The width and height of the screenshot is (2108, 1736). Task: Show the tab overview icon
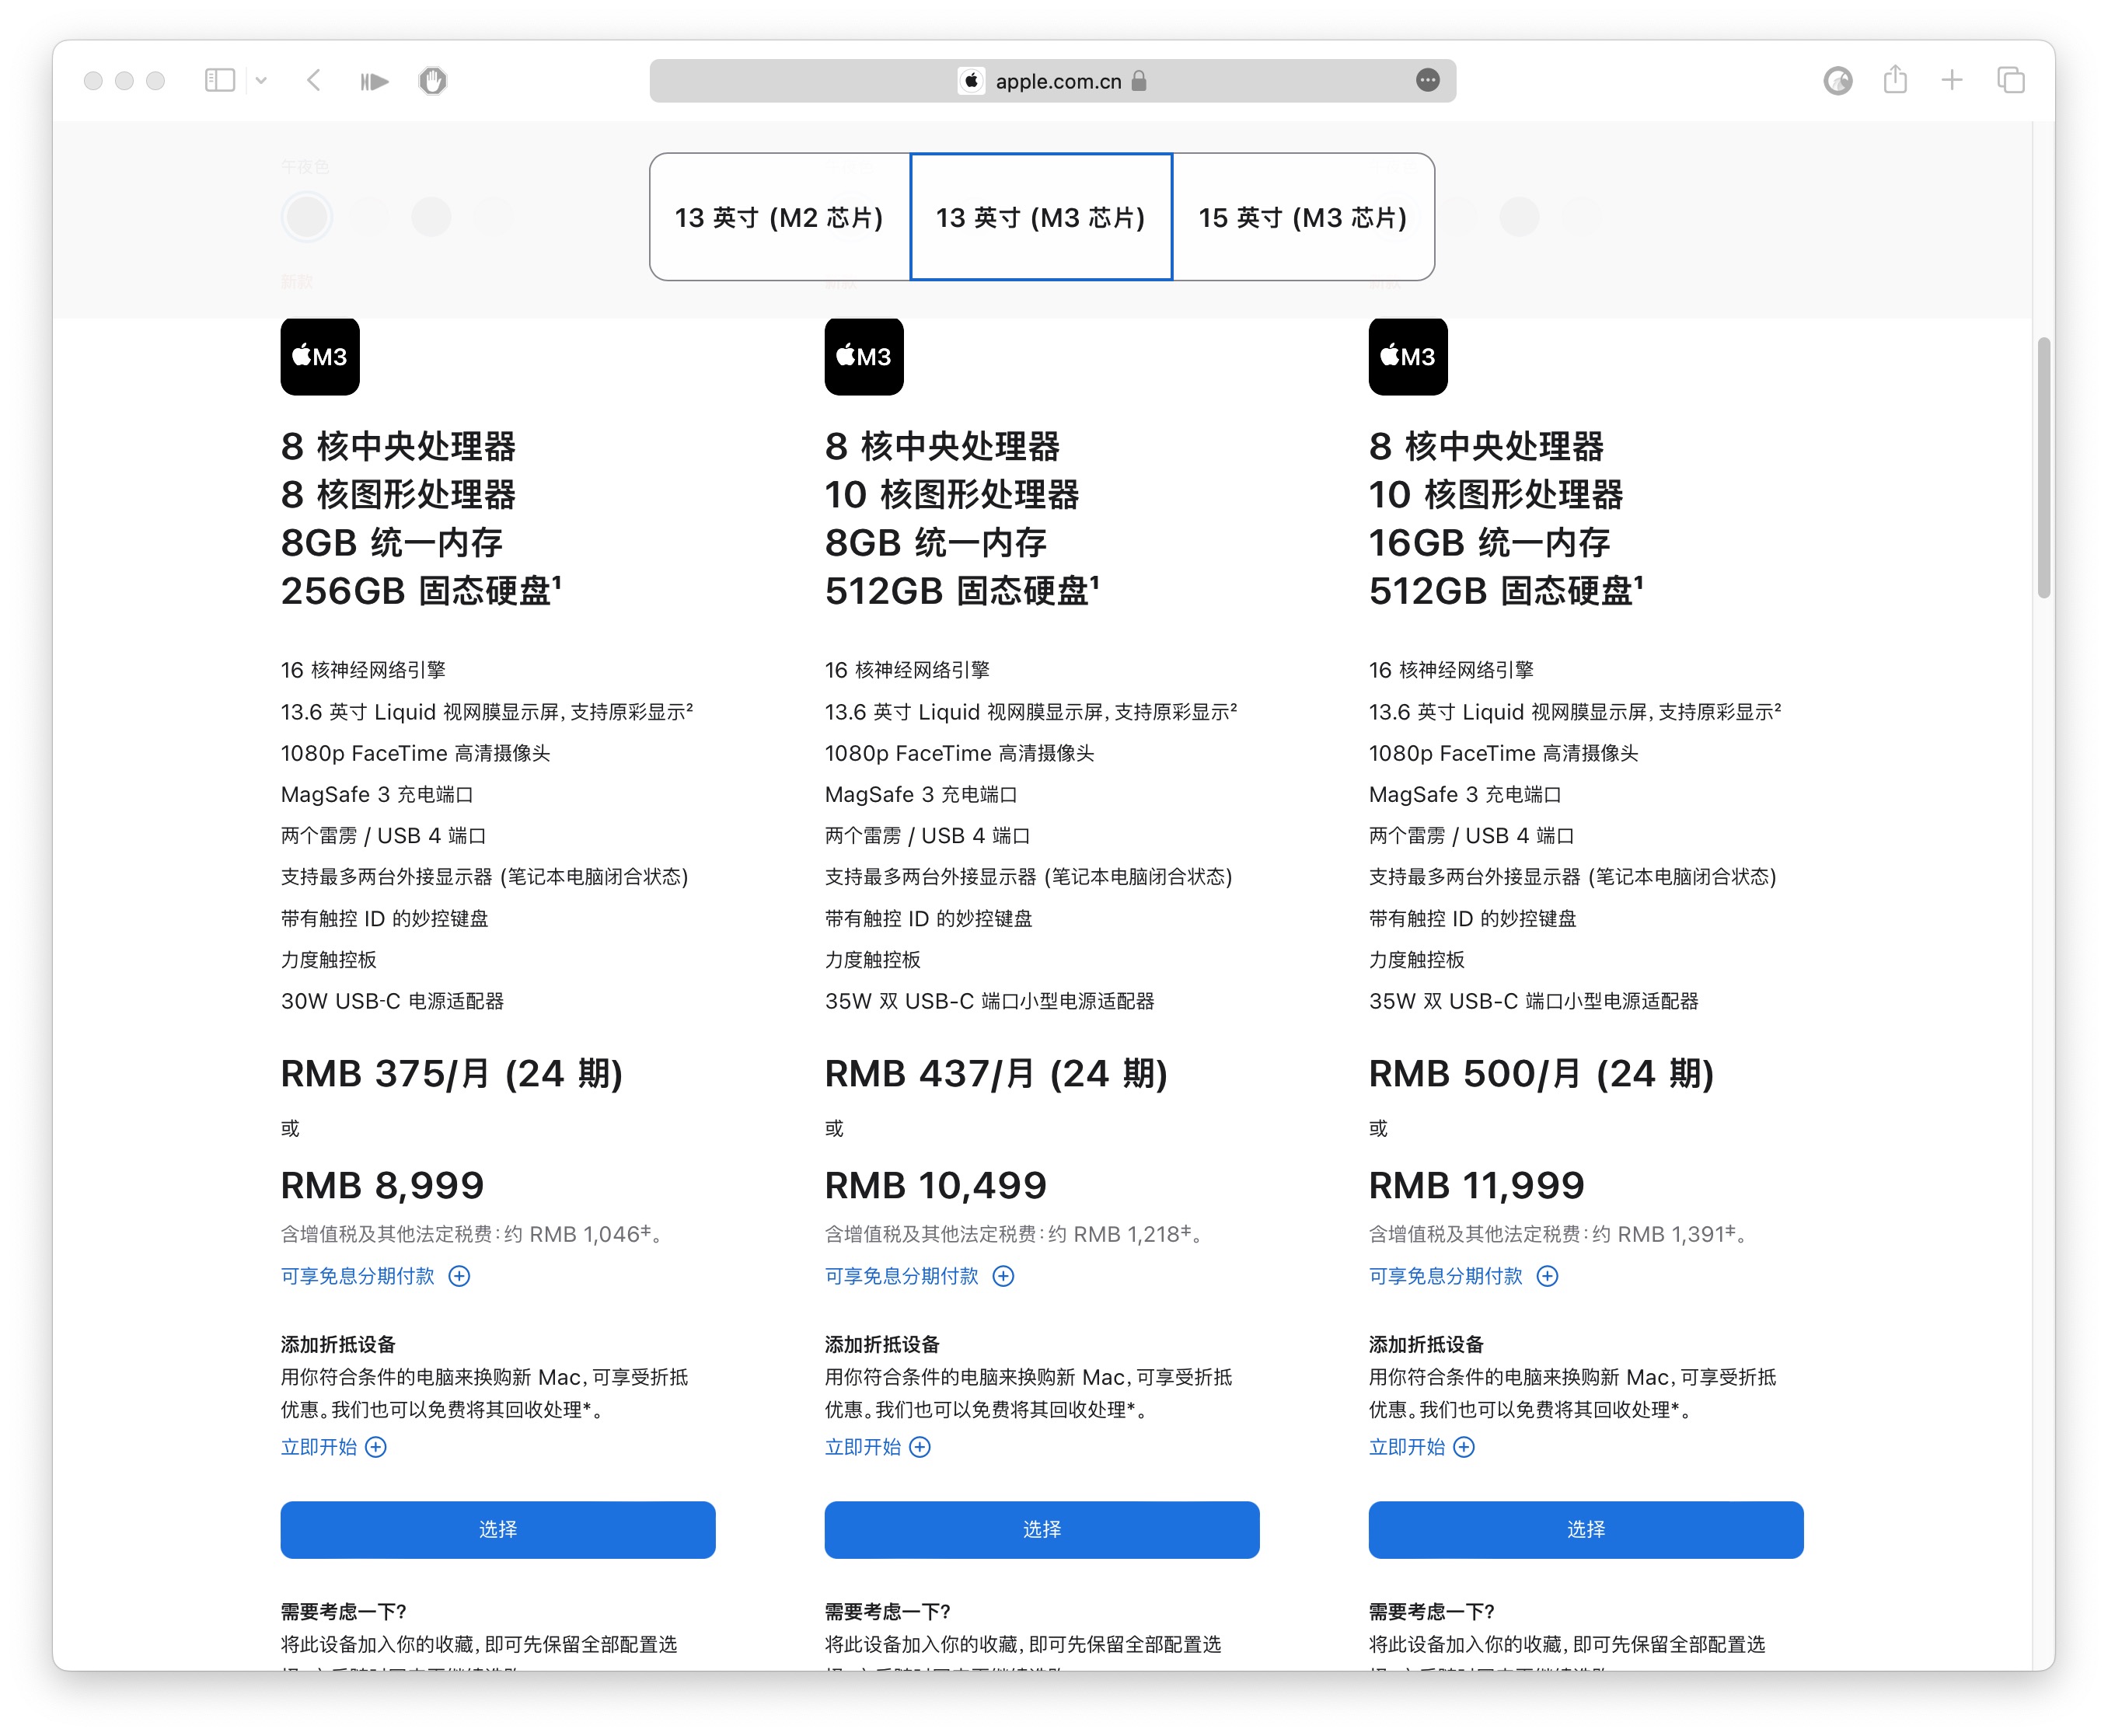coord(2010,80)
